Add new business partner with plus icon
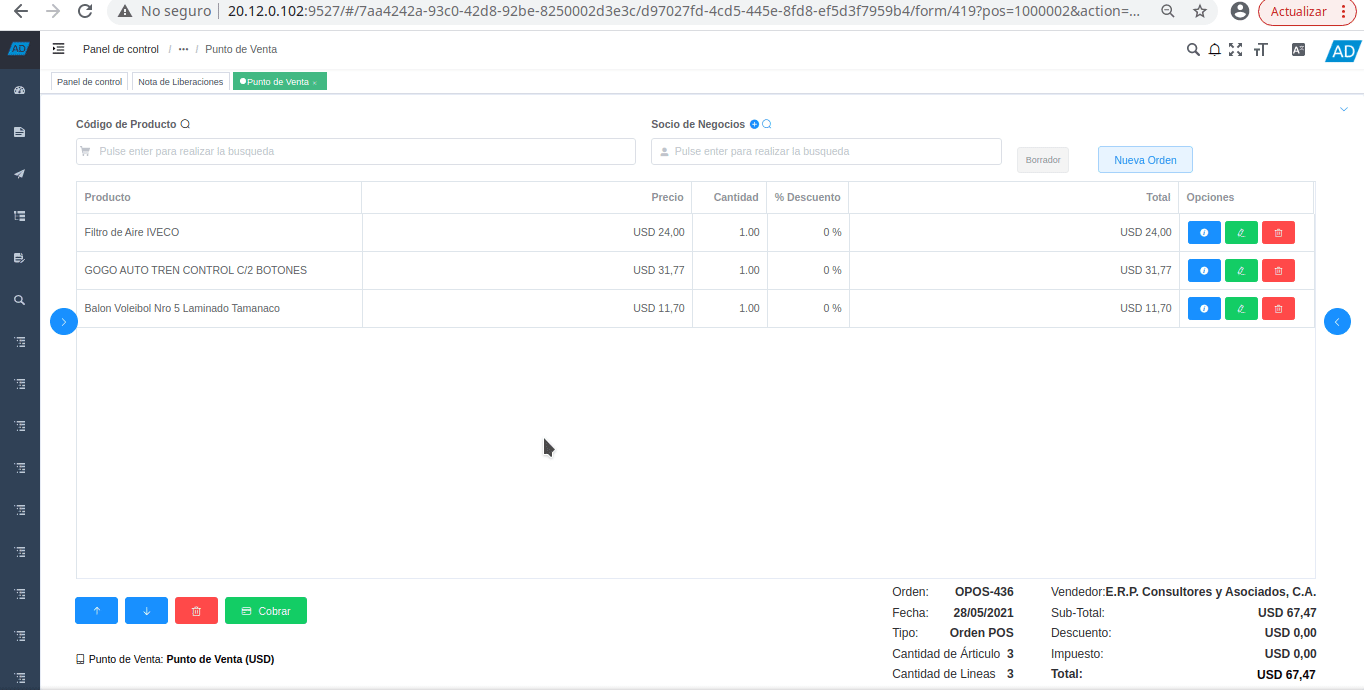Screen dimensions: 1364x690 click(755, 125)
